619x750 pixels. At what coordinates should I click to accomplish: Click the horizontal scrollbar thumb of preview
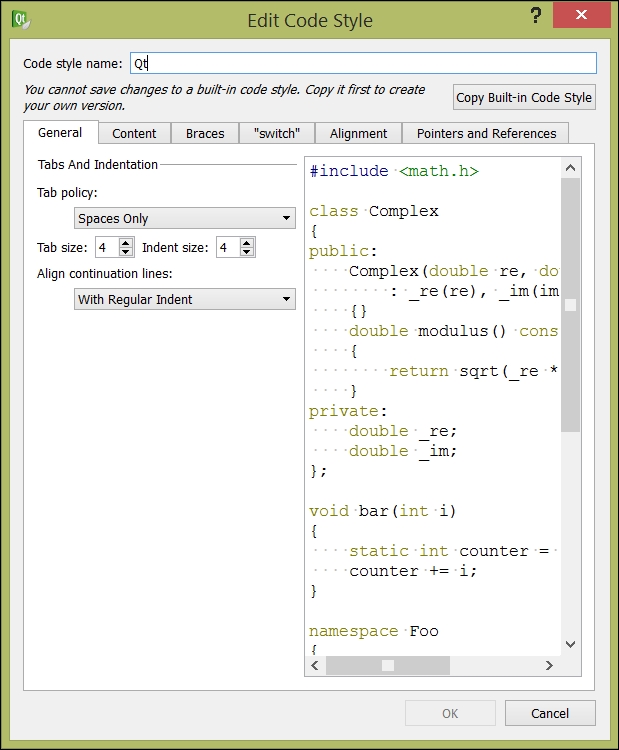pyautogui.click(x=388, y=665)
